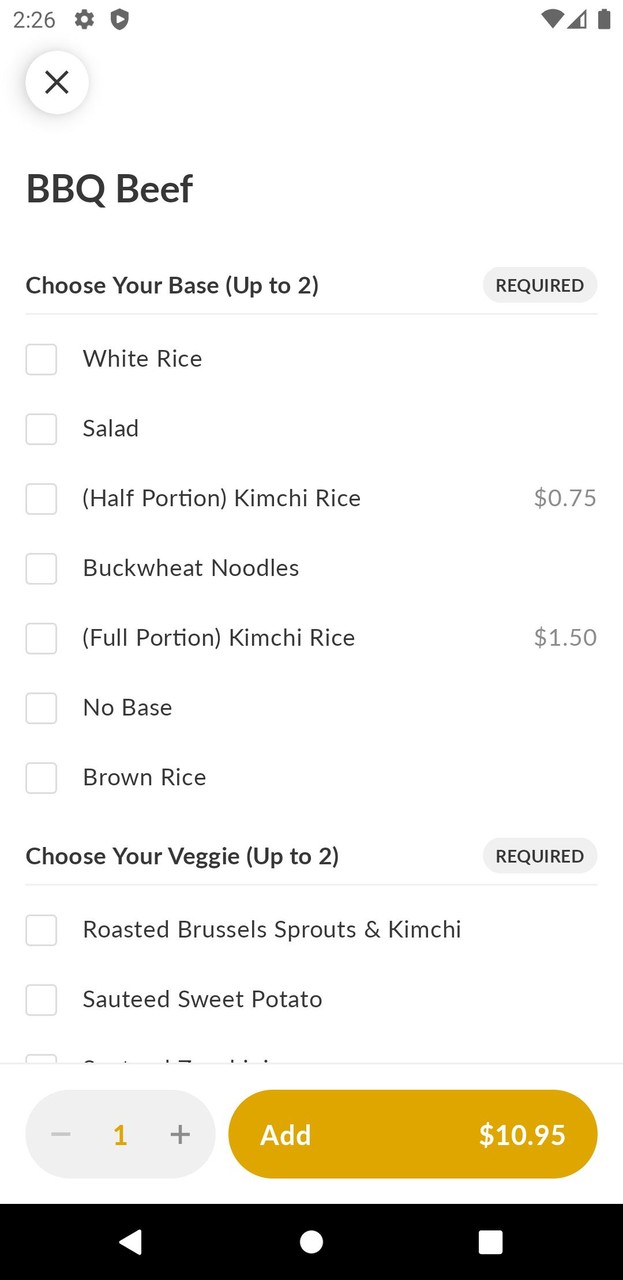Viewport: 623px width, 1280px height.
Task: Tap the REQUIRED badge beside Choose Your Veggie
Action: tap(540, 856)
